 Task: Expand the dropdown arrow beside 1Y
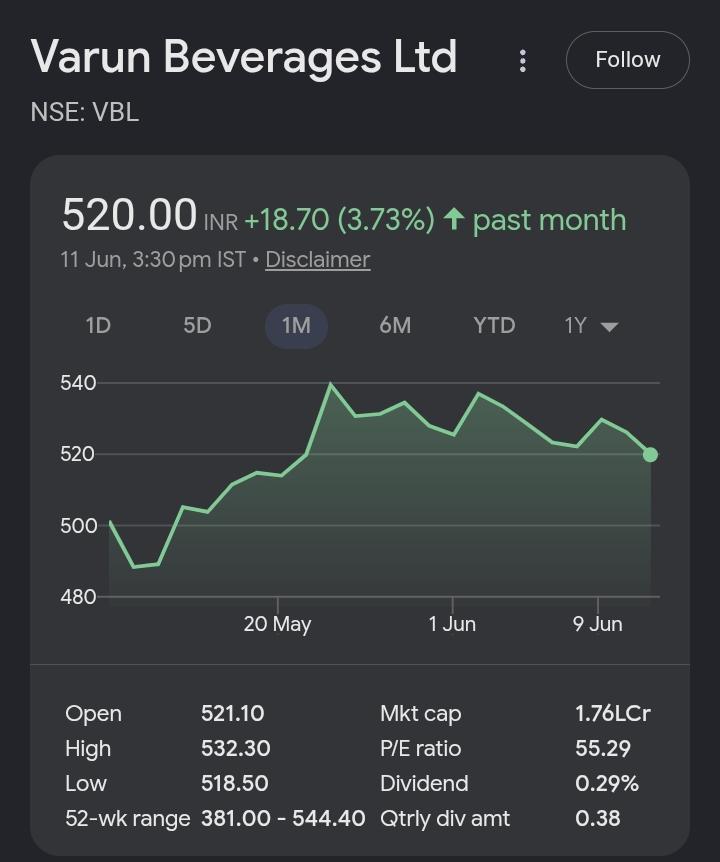pyautogui.click(x=610, y=327)
